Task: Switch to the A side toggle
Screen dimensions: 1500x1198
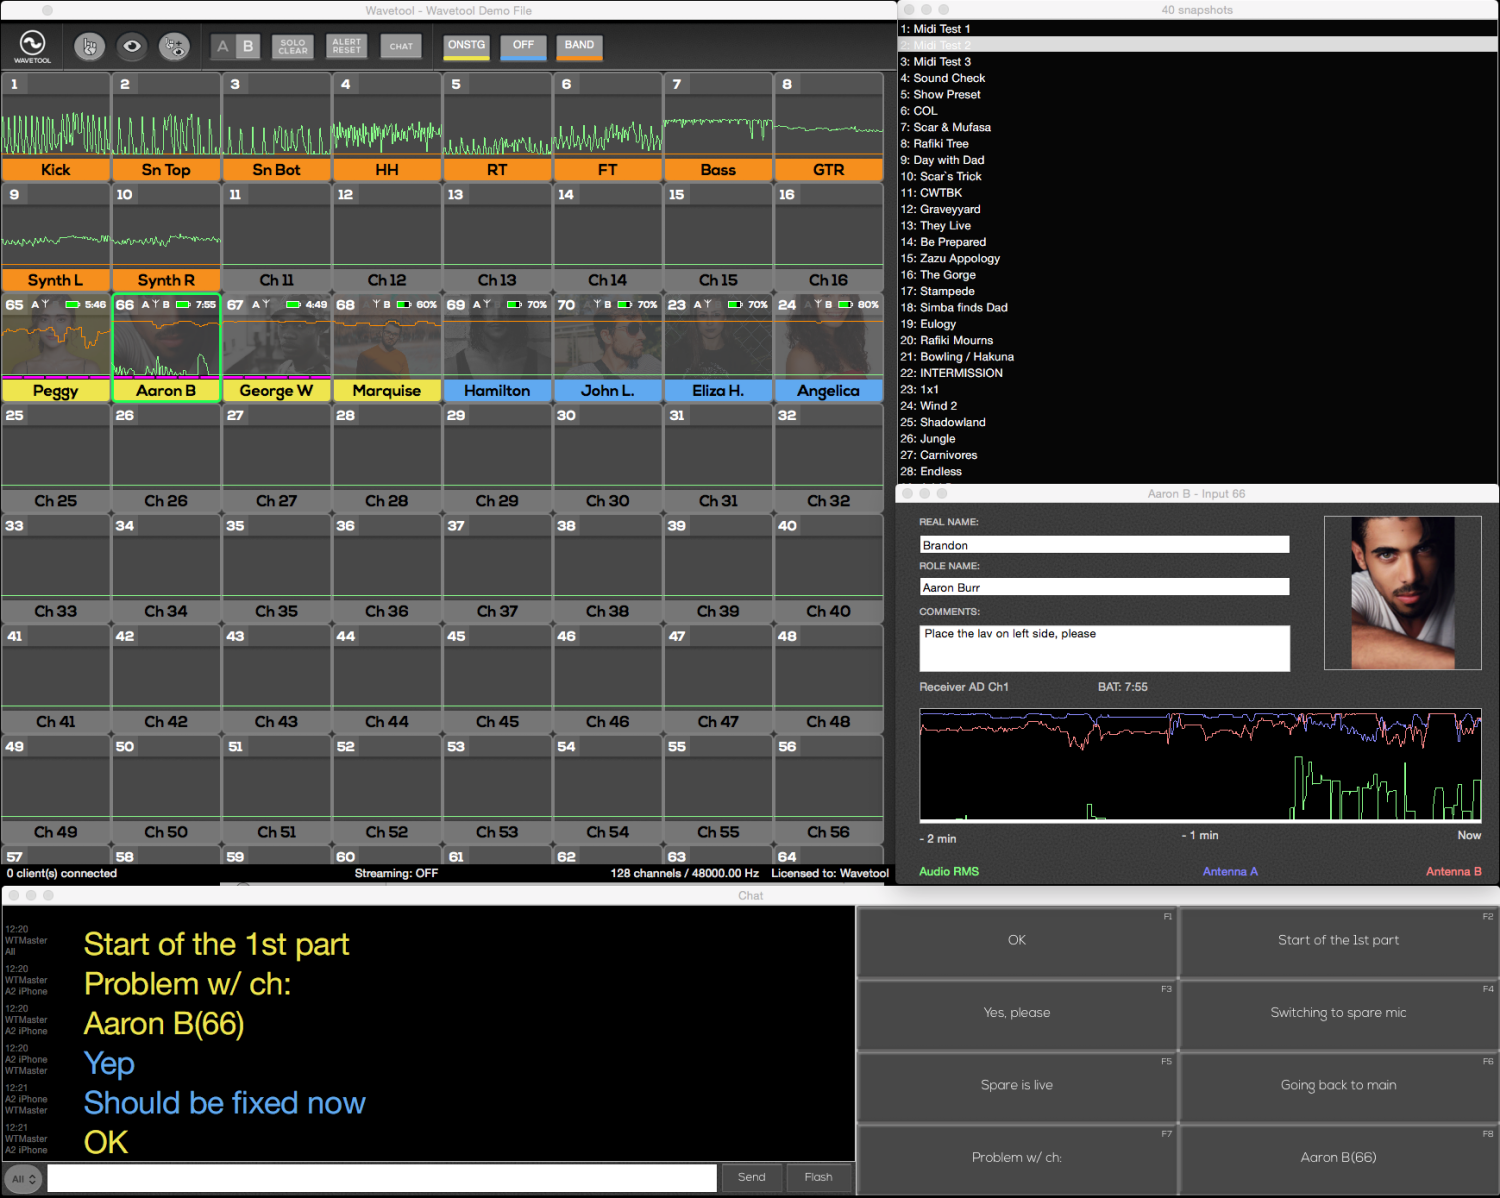Action: pyautogui.click(x=223, y=46)
